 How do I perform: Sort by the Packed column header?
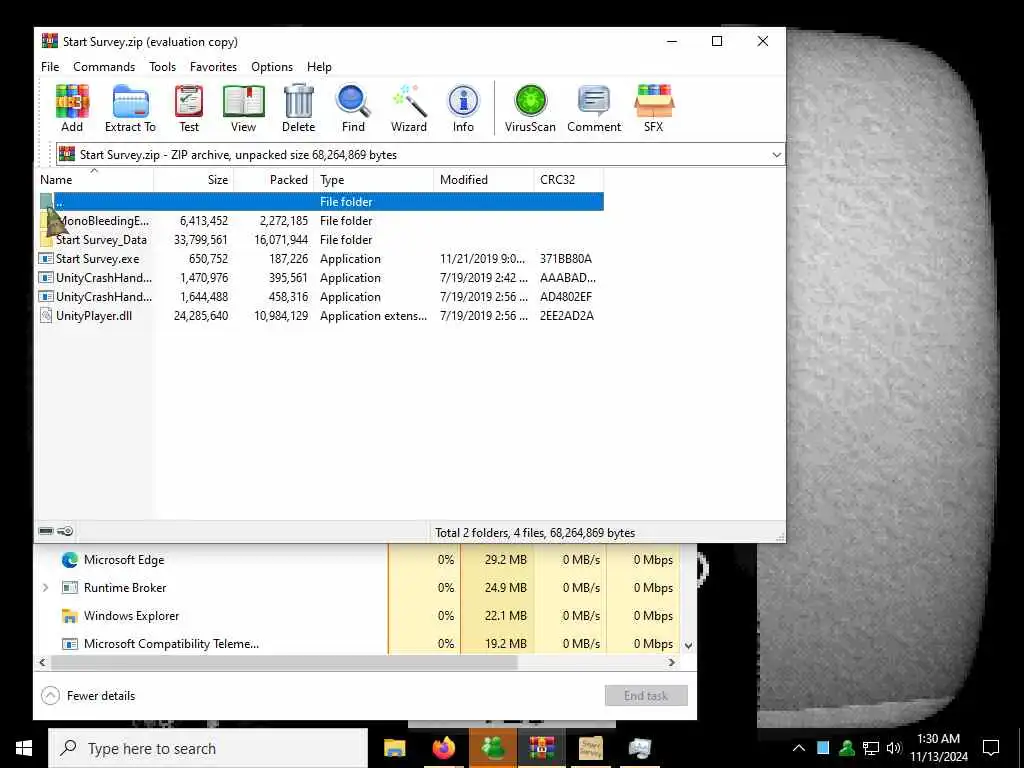274,180
